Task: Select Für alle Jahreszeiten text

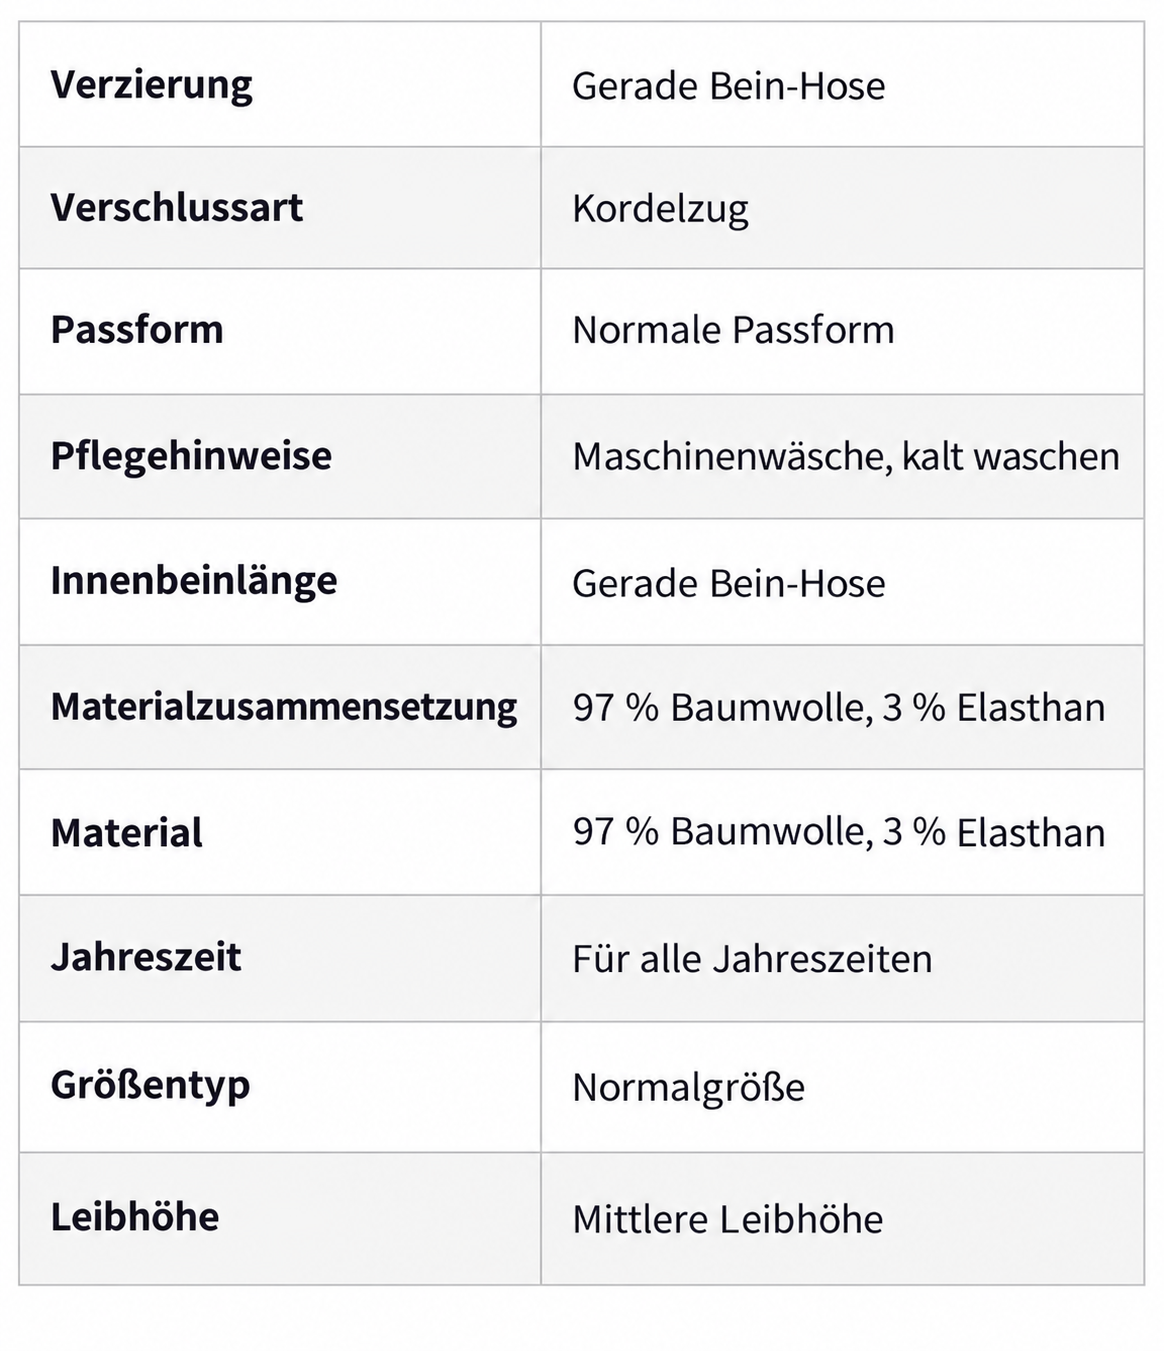Action: (x=752, y=960)
